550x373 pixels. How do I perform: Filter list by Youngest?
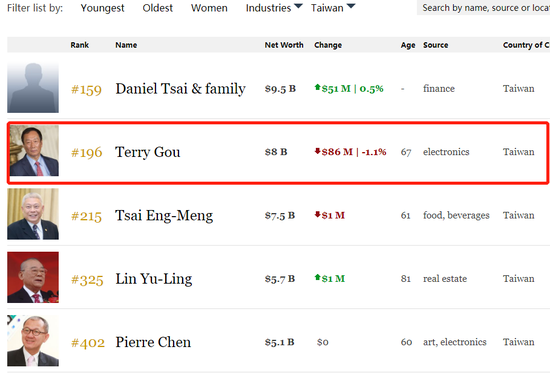click(x=102, y=8)
